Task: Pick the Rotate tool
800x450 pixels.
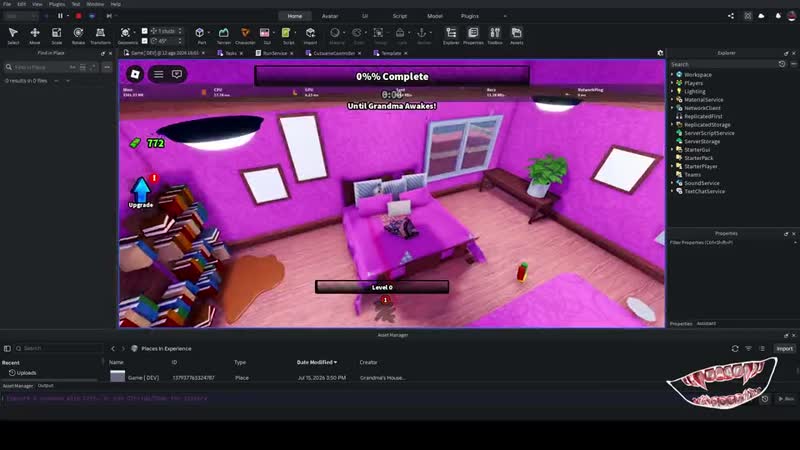Action: pyautogui.click(x=78, y=34)
